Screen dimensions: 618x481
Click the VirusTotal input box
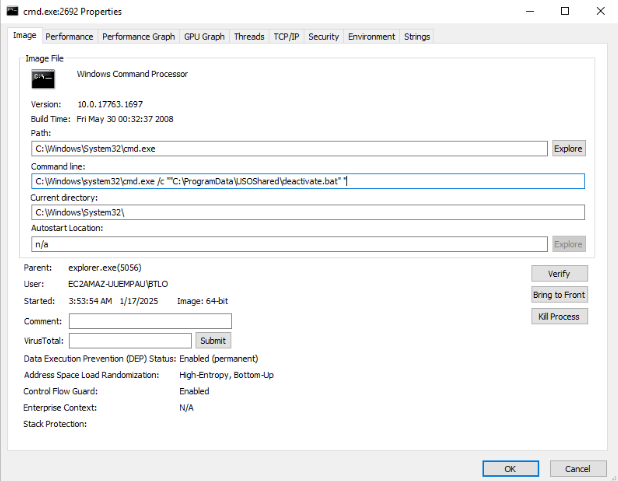click(x=130, y=341)
